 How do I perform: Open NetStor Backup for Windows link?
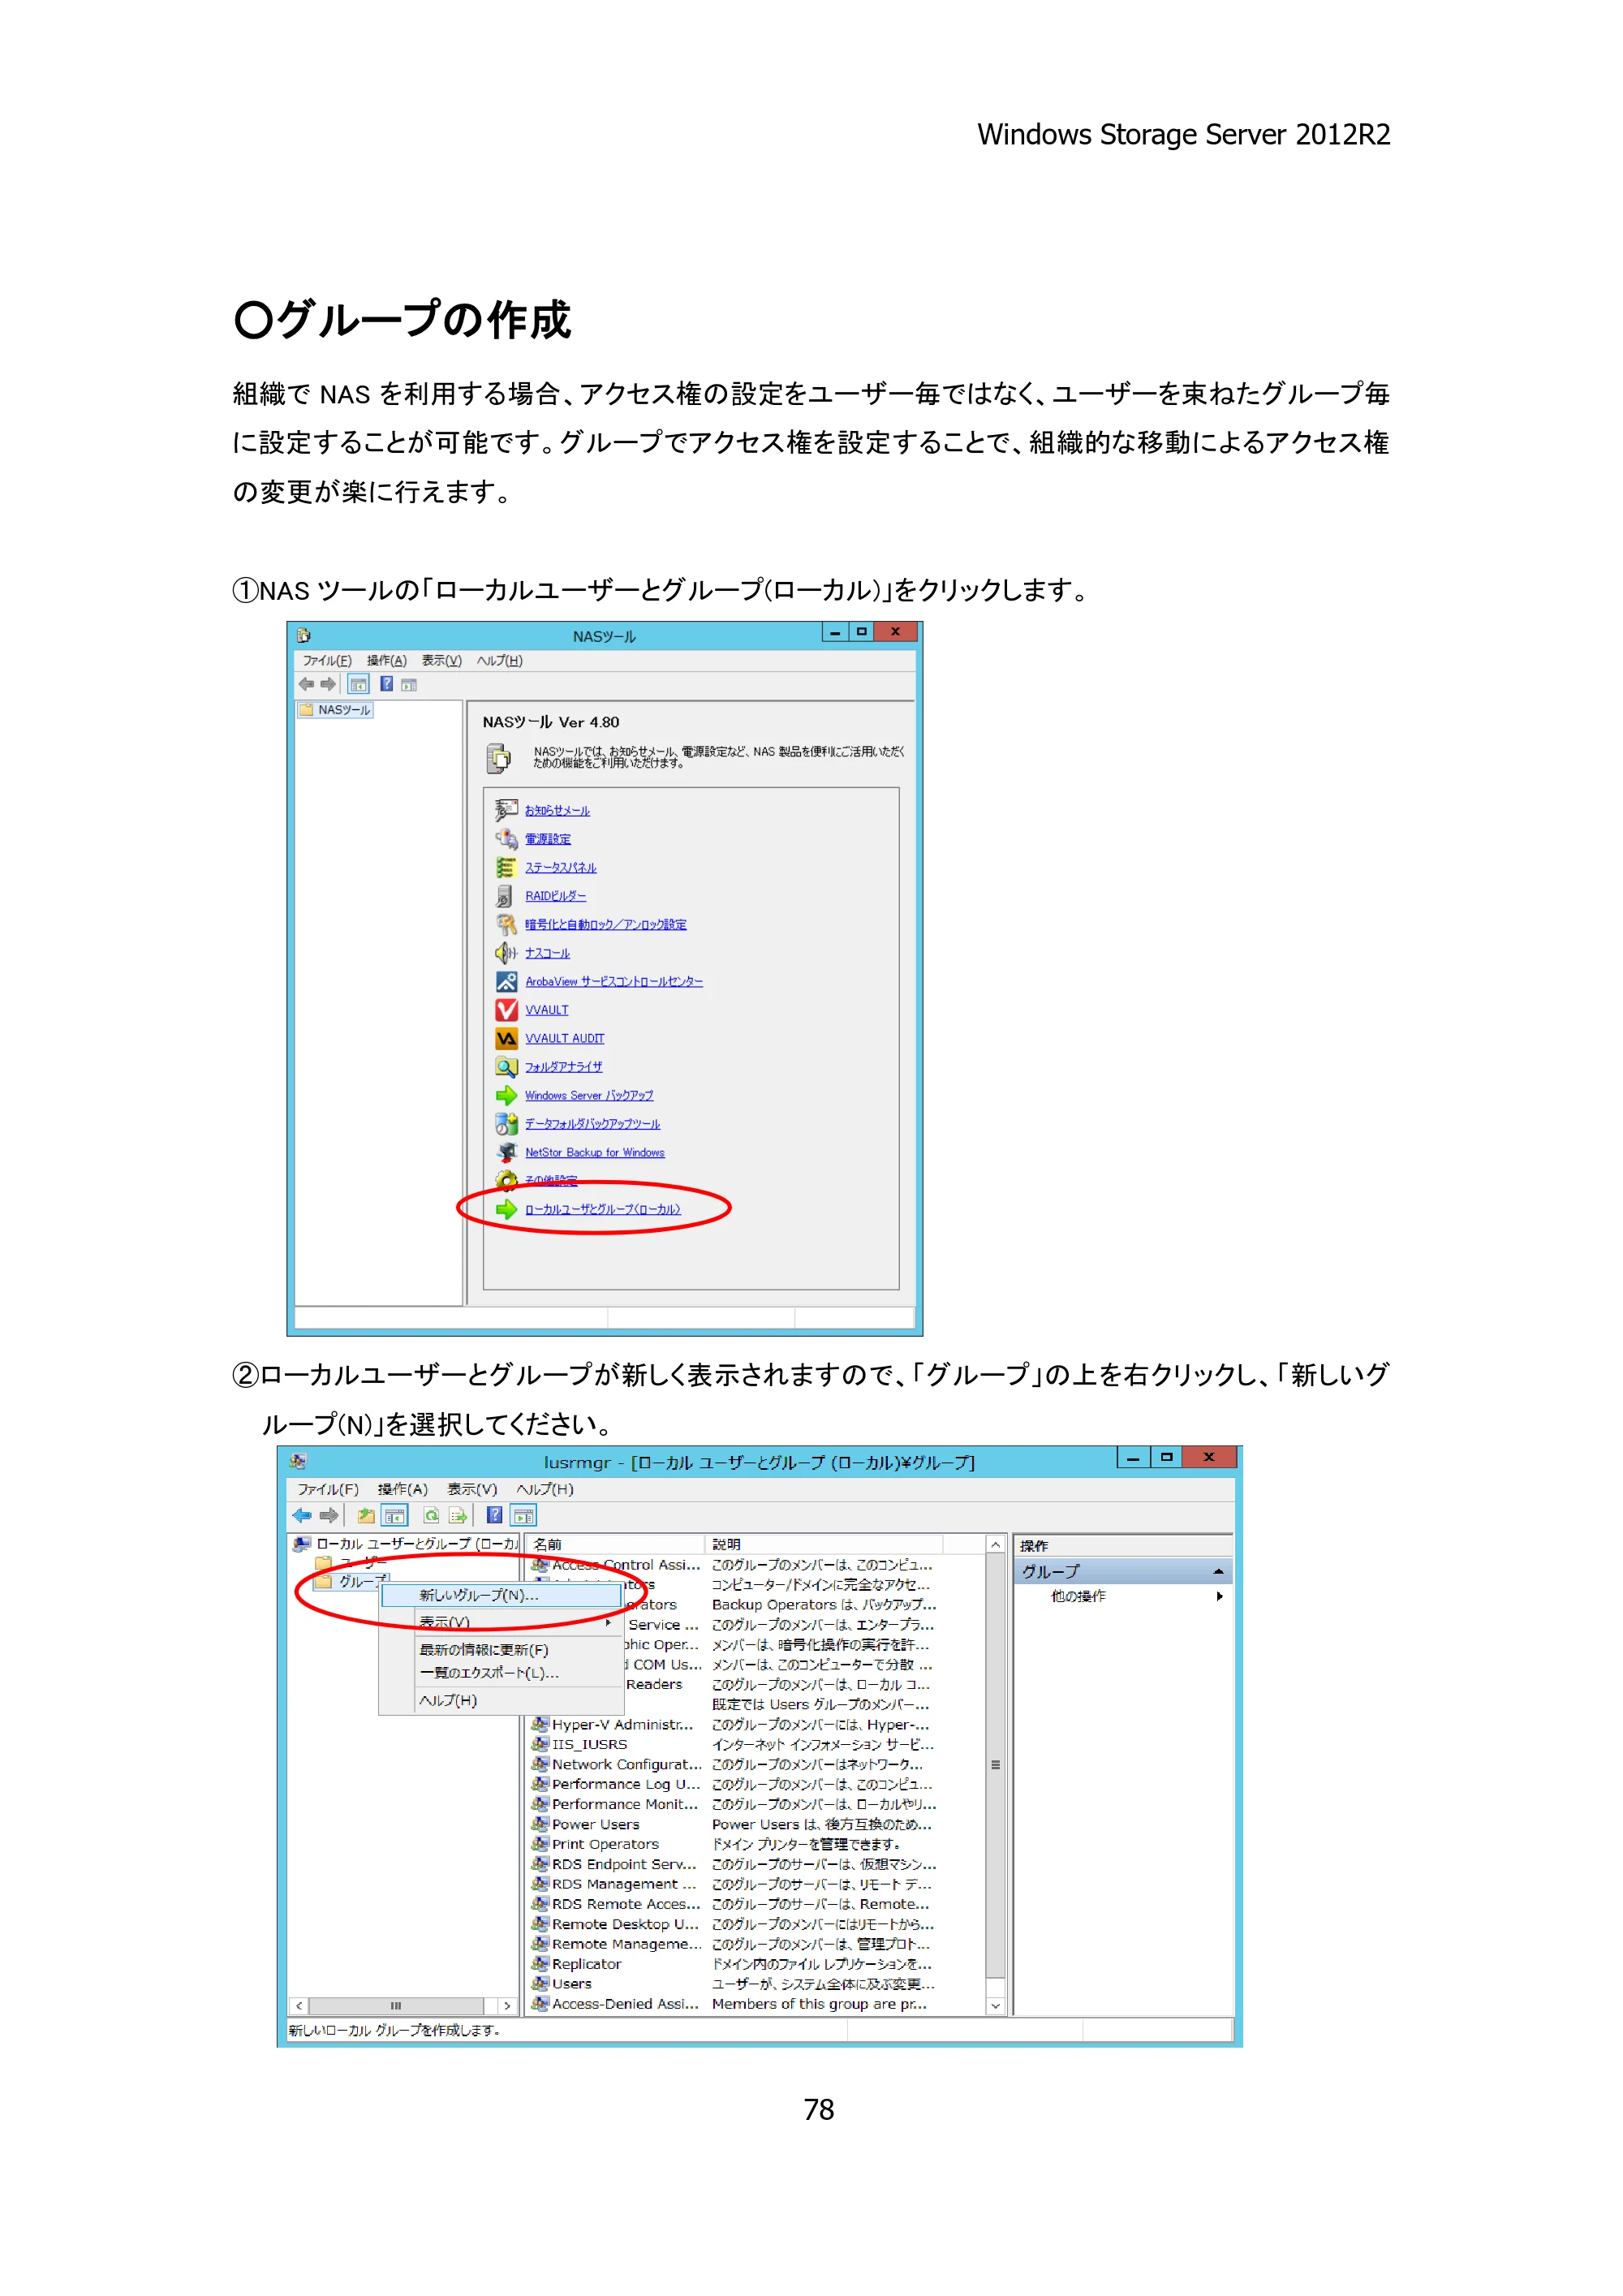point(595,1152)
